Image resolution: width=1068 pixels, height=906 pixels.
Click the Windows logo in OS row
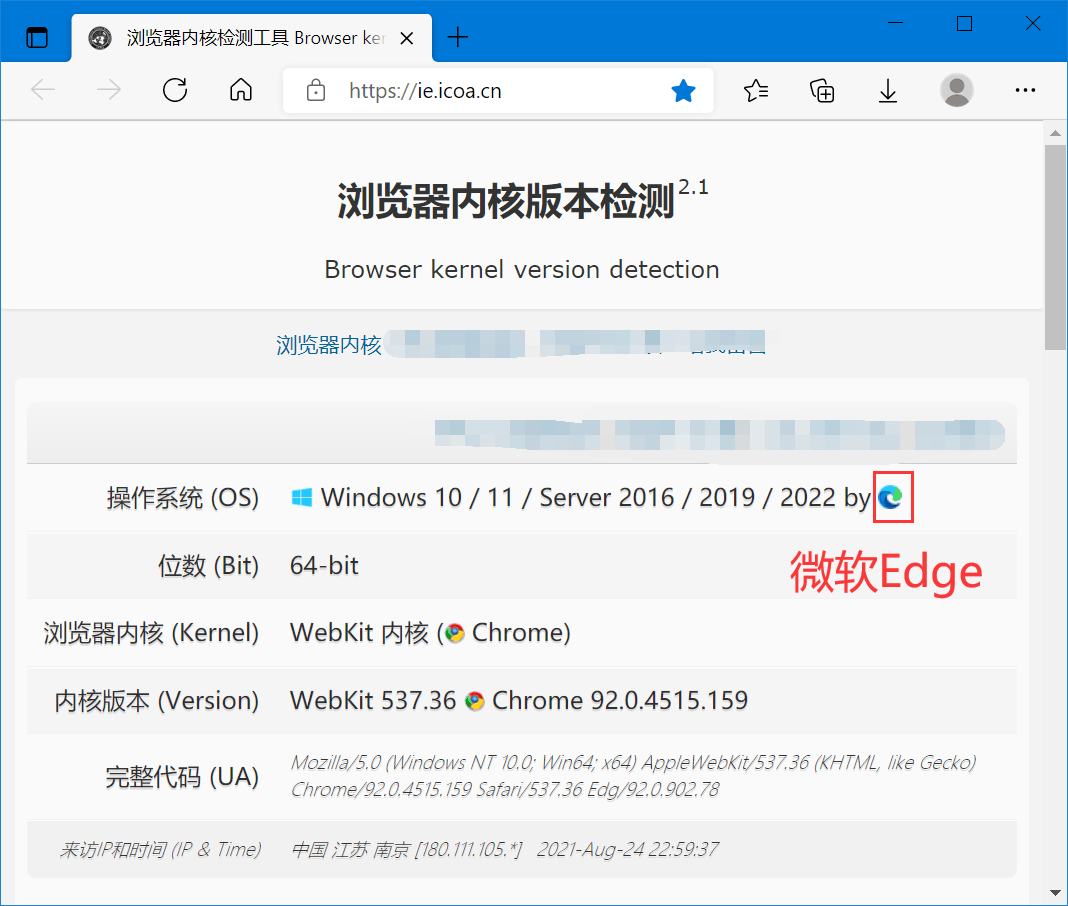[302, 497]
